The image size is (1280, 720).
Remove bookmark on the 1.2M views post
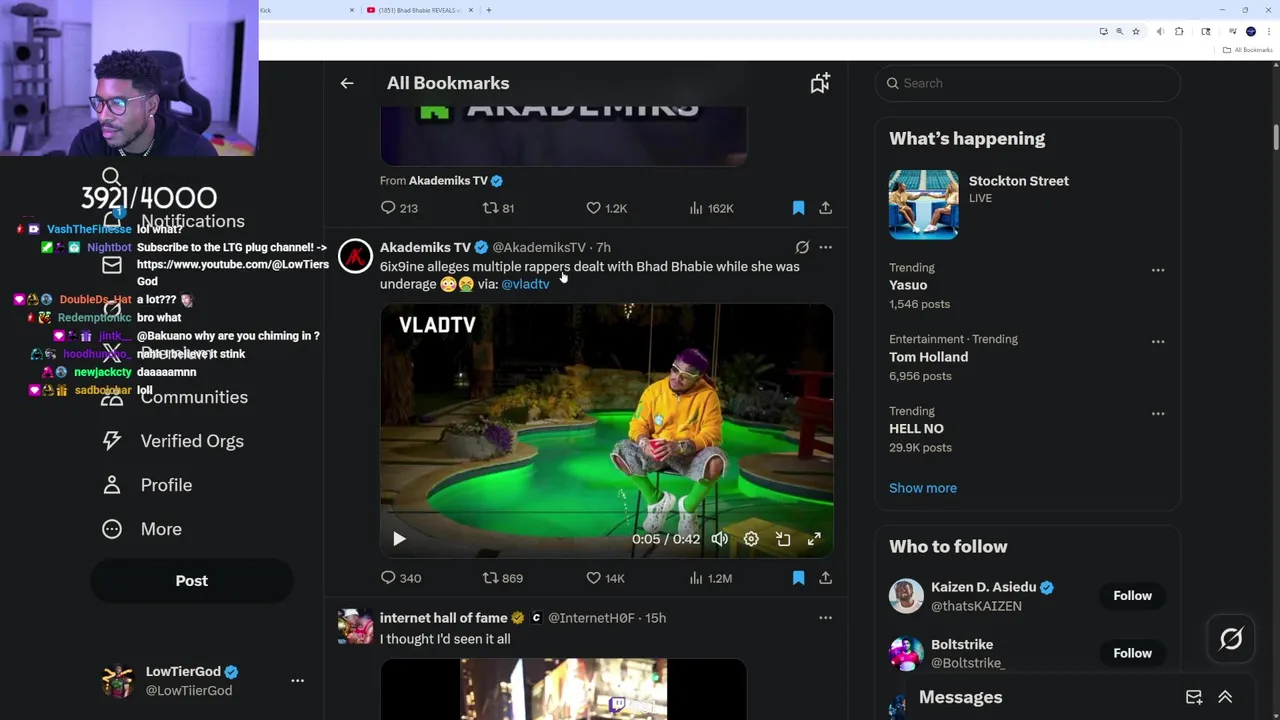798,578
